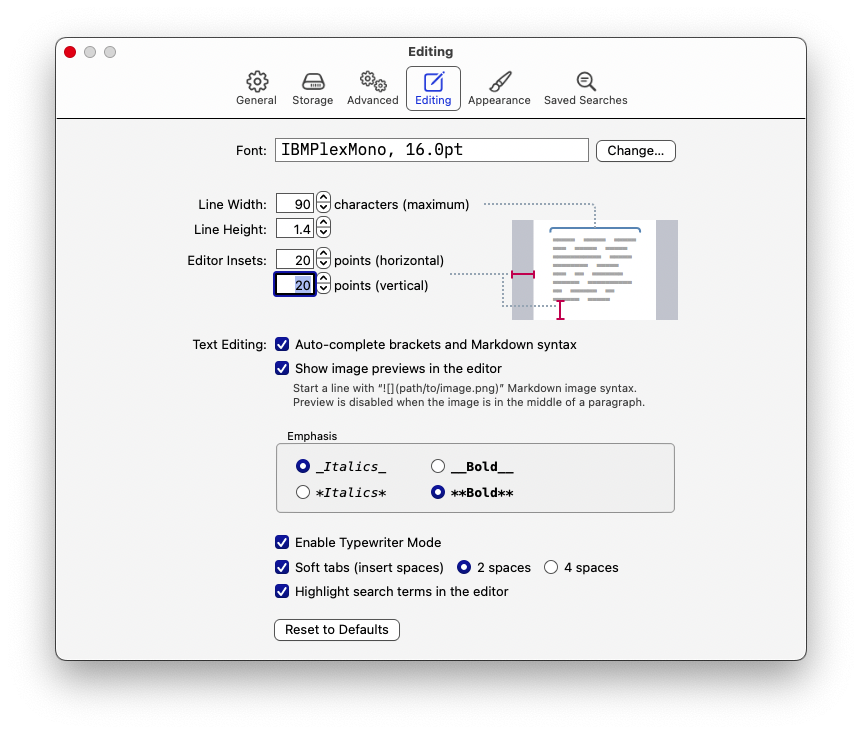
Task: Click the Line Width text field
Action: coord(295,204)
